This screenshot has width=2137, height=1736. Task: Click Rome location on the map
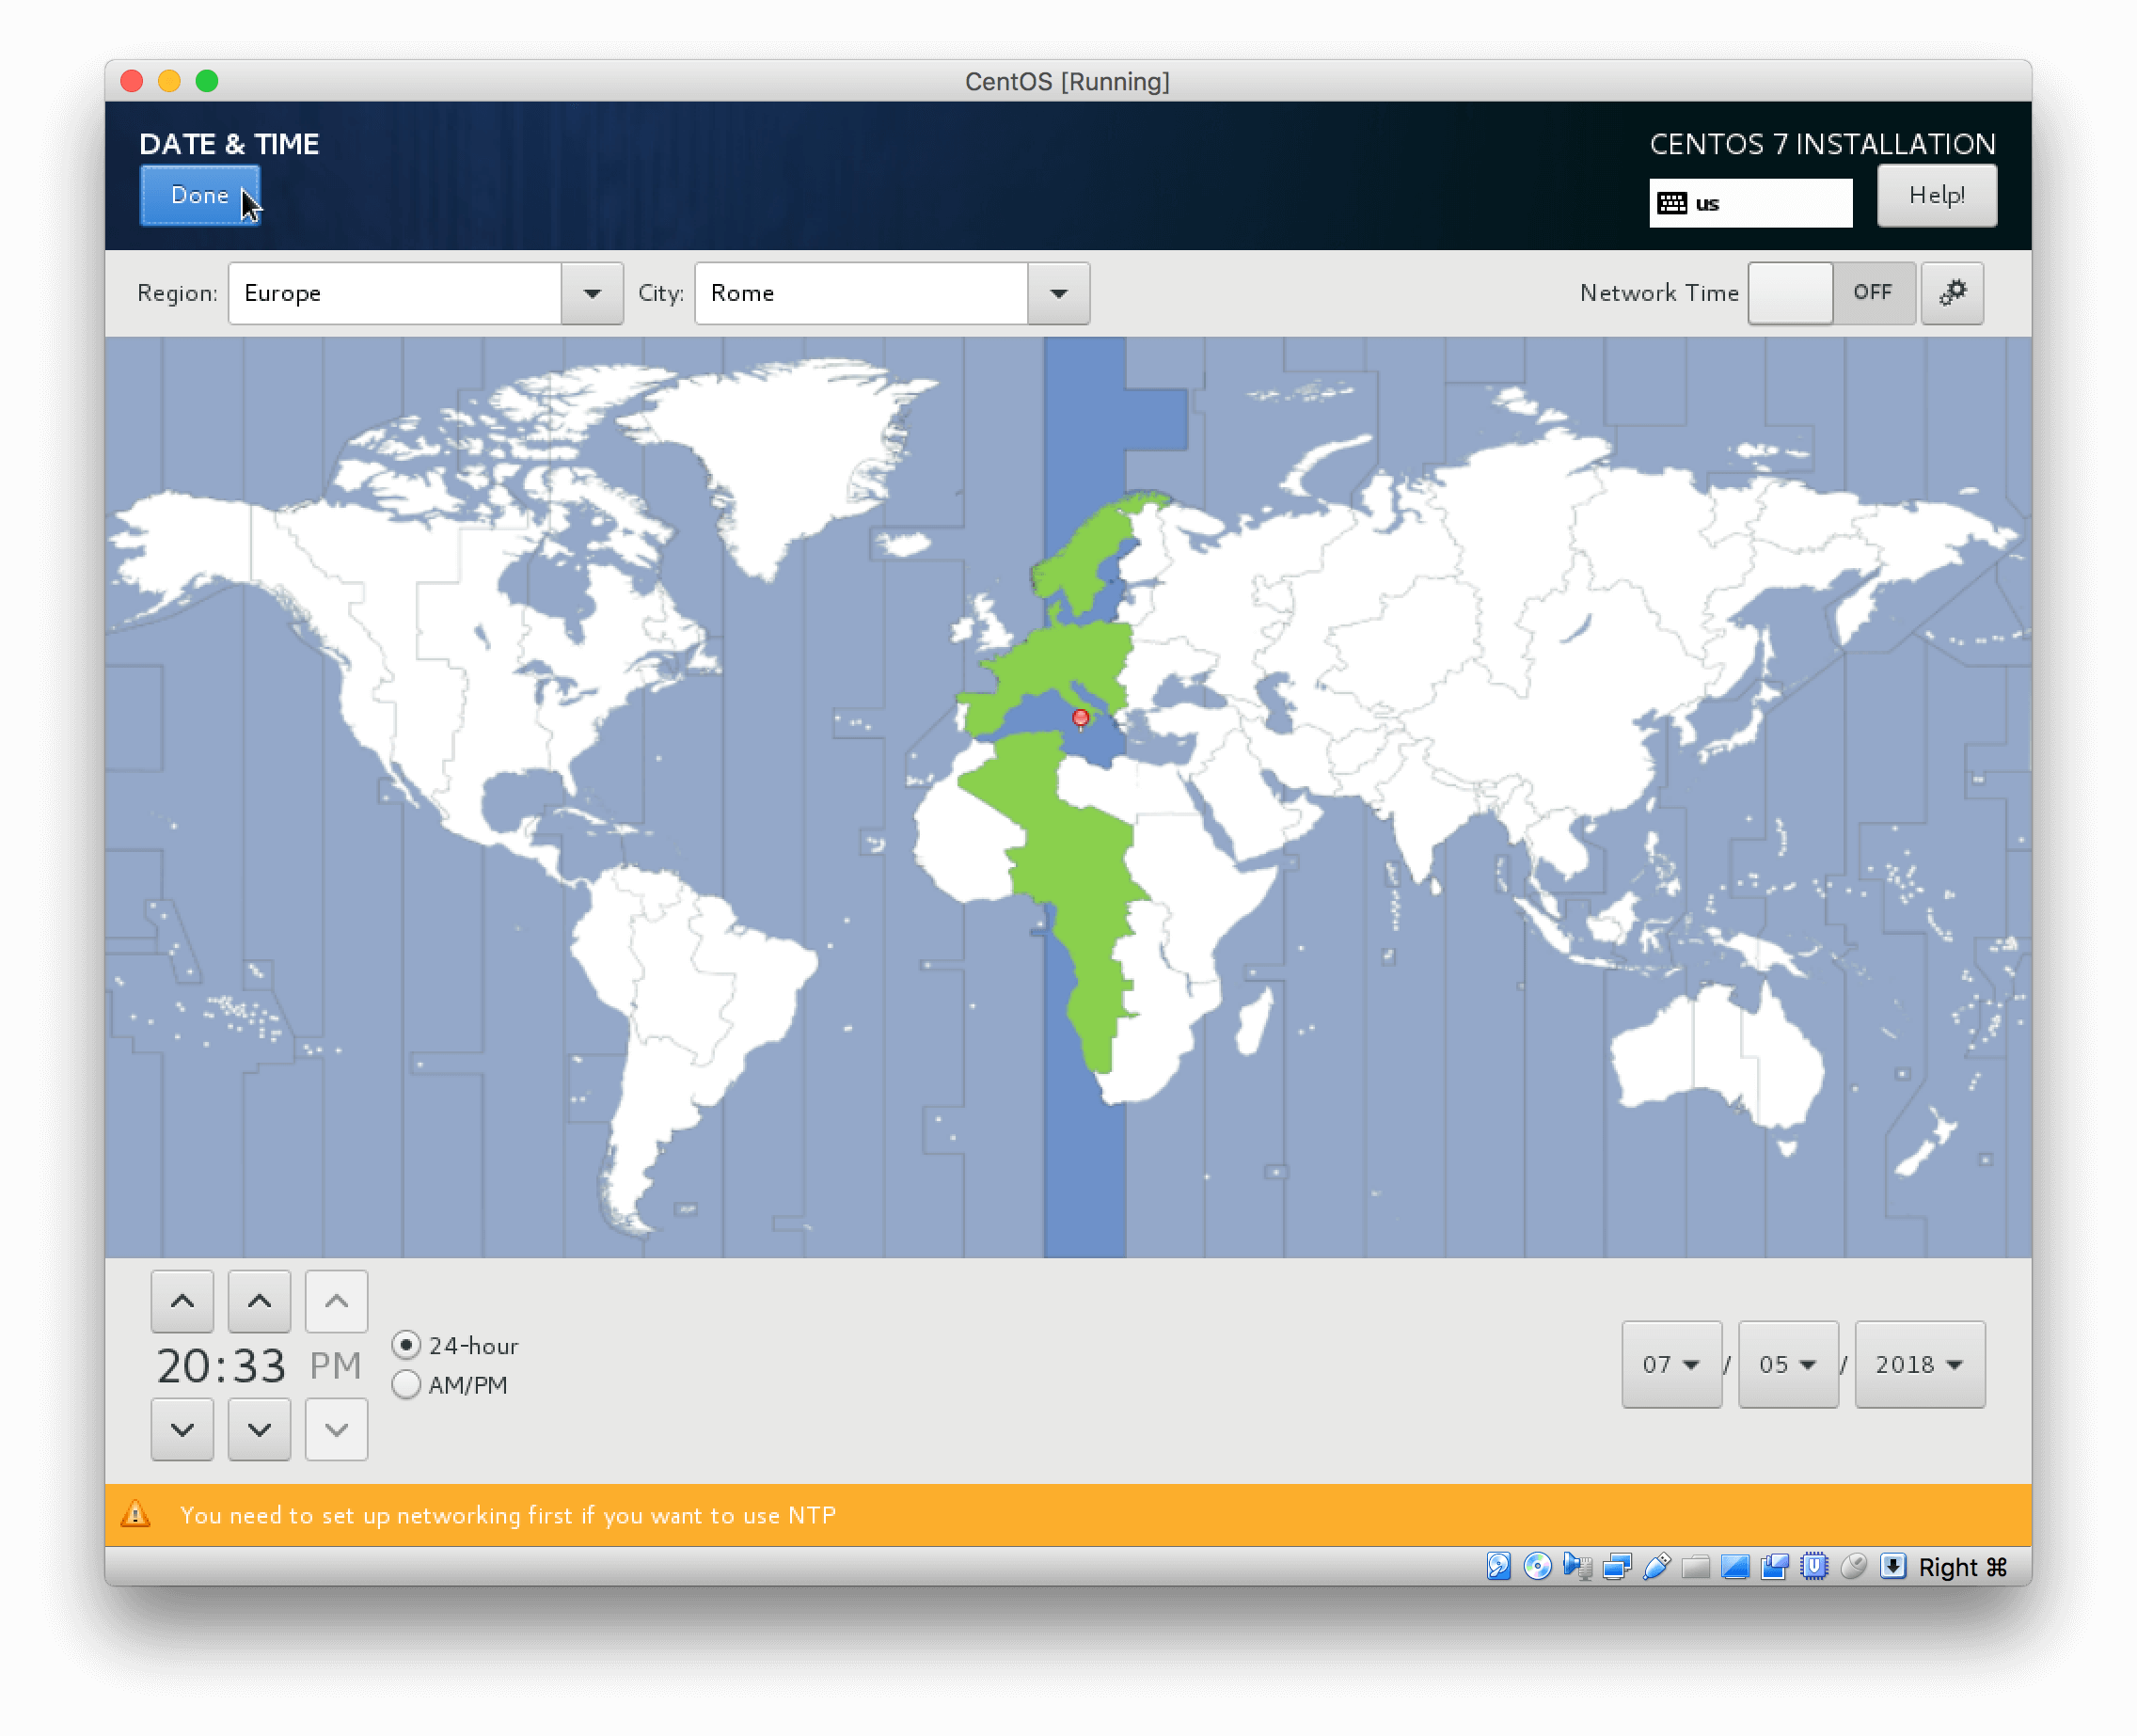1079,719
